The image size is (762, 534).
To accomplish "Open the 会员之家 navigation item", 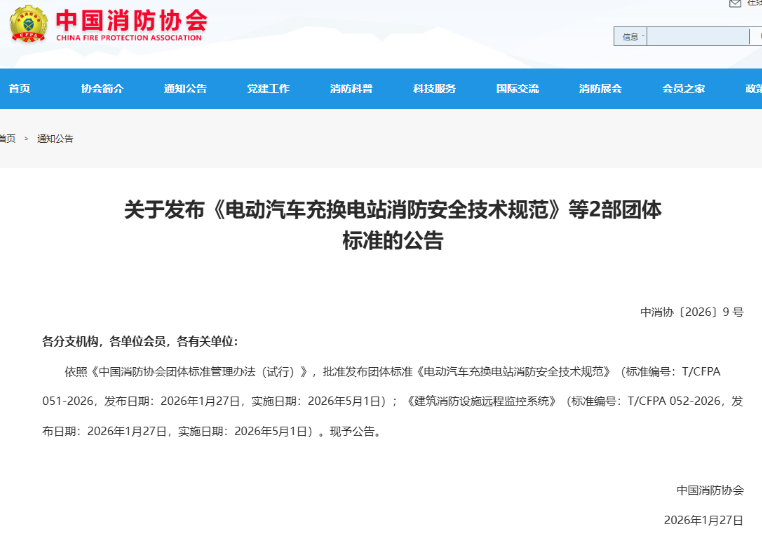I will [683, 89].
